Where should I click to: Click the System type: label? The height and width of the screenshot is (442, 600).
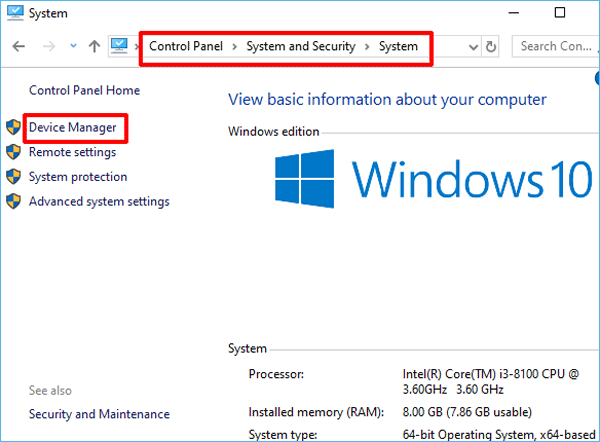[283, 435]
